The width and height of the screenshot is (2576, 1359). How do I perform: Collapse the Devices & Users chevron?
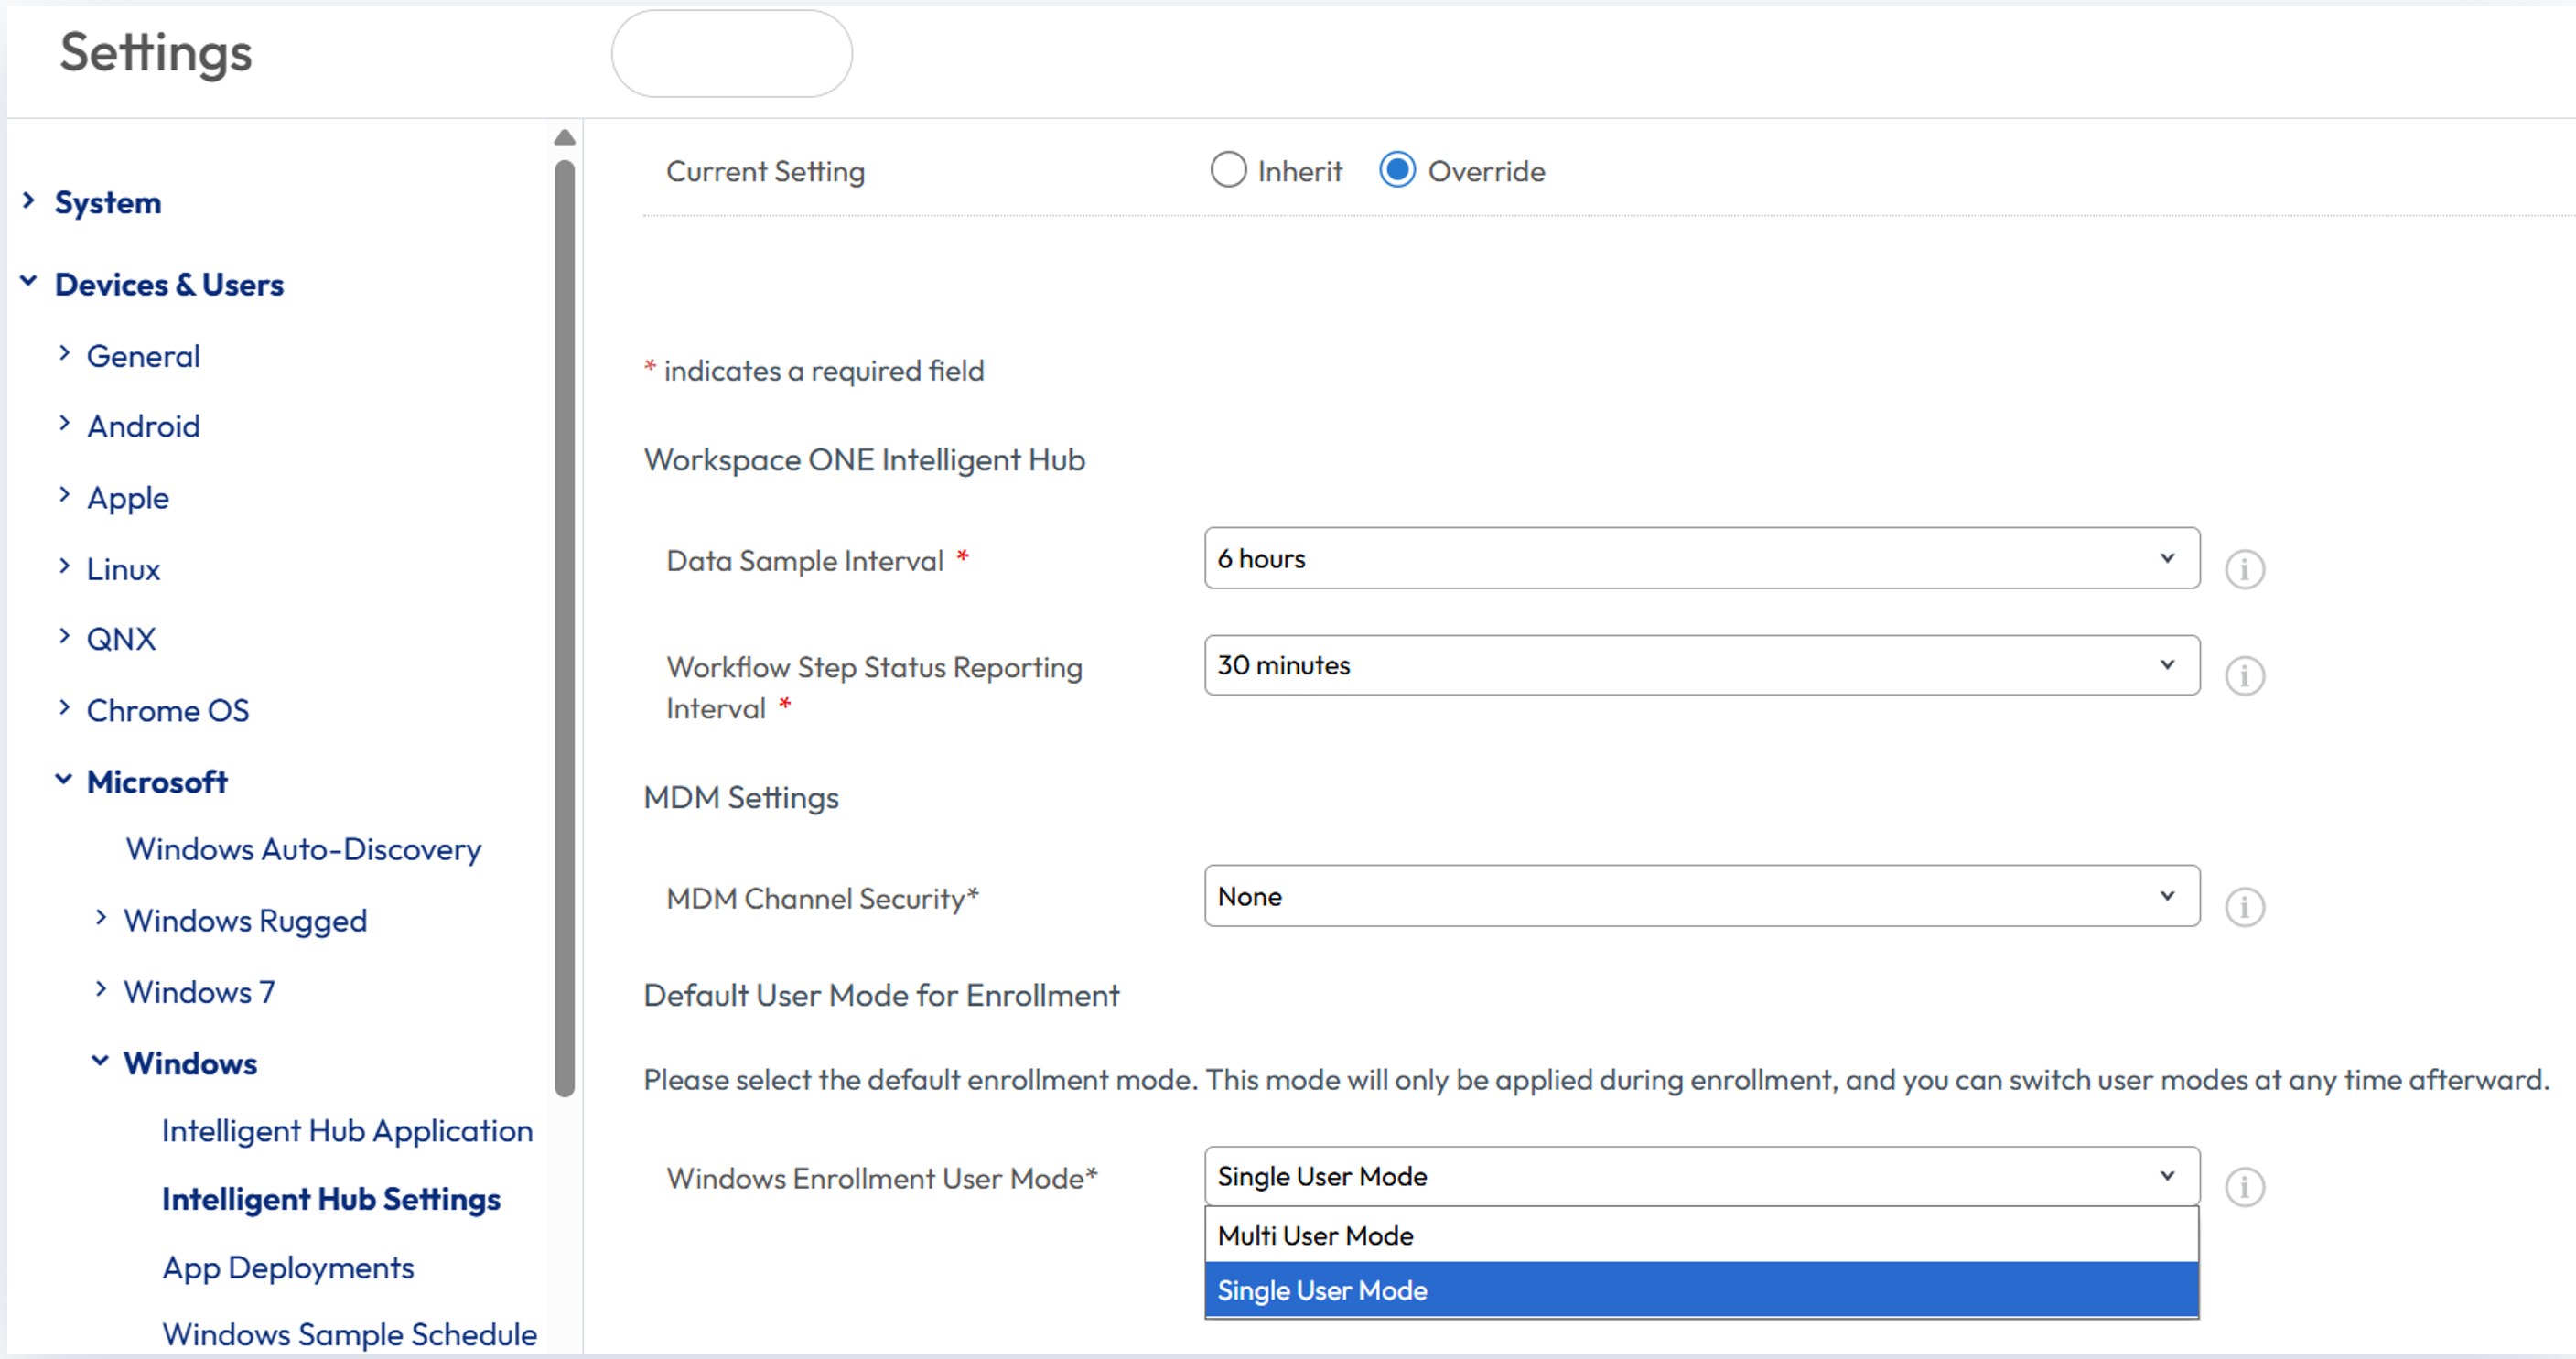click(x=29, y=282)
